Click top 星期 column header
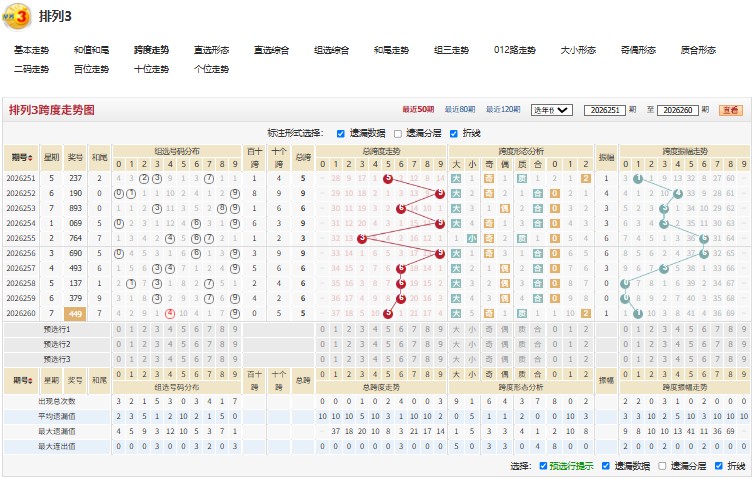The image size is (753, 479). (x=51, y=158)
